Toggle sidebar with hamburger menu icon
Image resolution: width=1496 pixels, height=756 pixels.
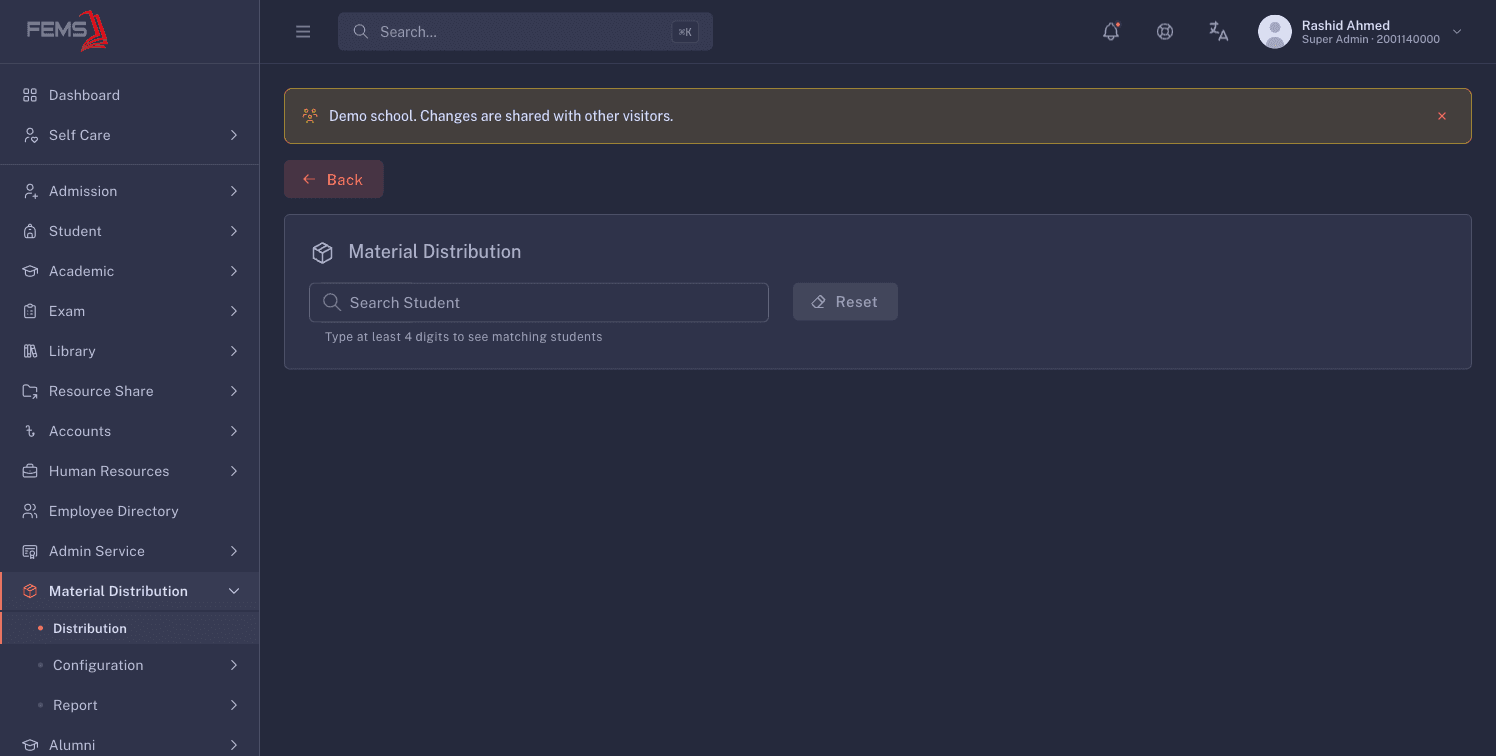point(303,32)
